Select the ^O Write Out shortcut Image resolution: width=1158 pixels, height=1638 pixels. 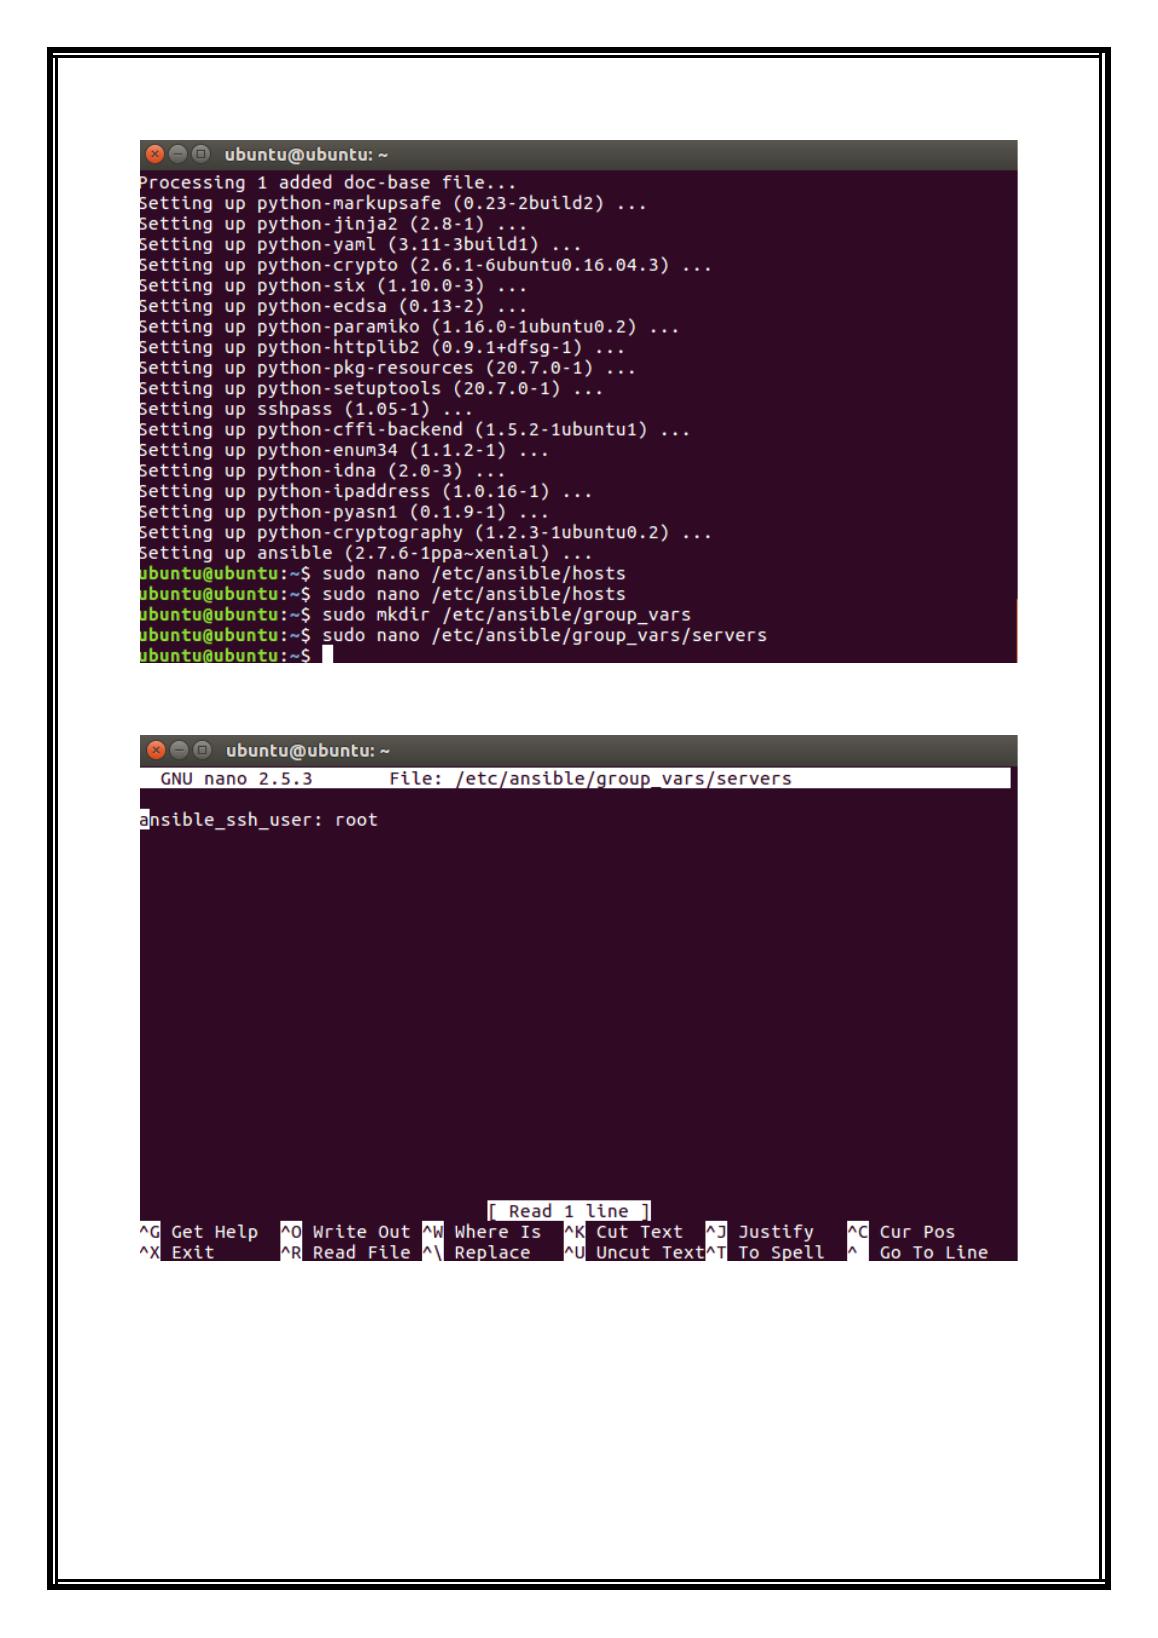pyautogui.click(x=346, y=1232)
